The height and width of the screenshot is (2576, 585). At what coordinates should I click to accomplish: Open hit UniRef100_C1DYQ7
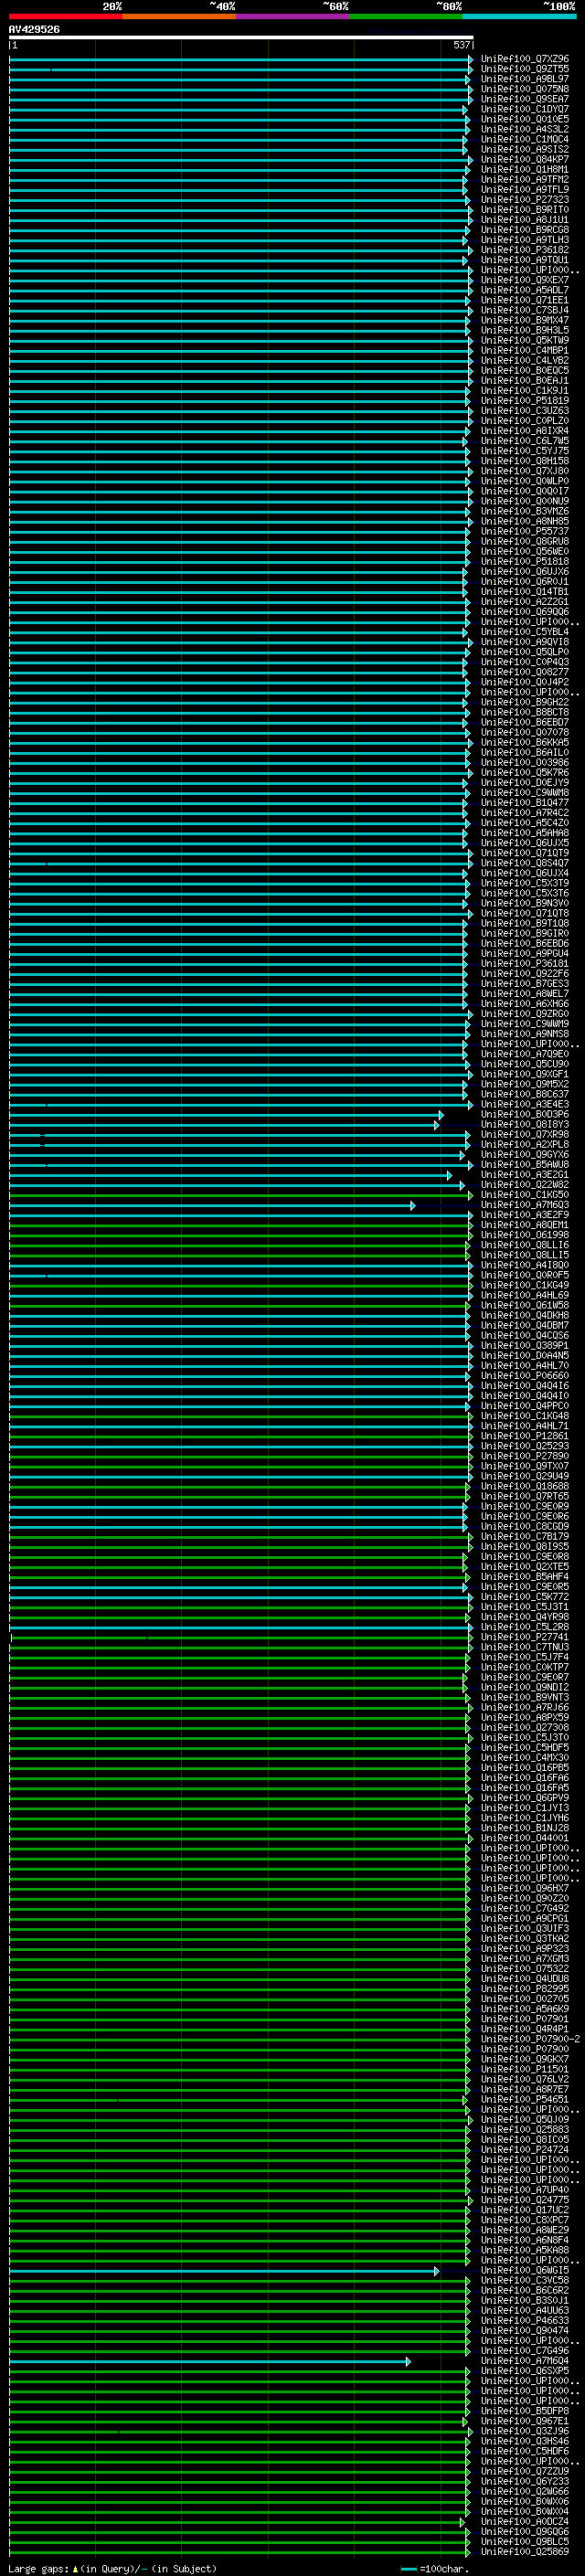click(524, 109)
